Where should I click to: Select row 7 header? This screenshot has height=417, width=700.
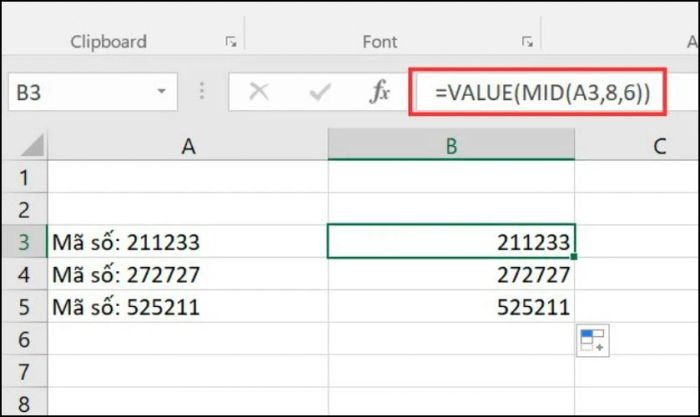[x=24, y=371]
